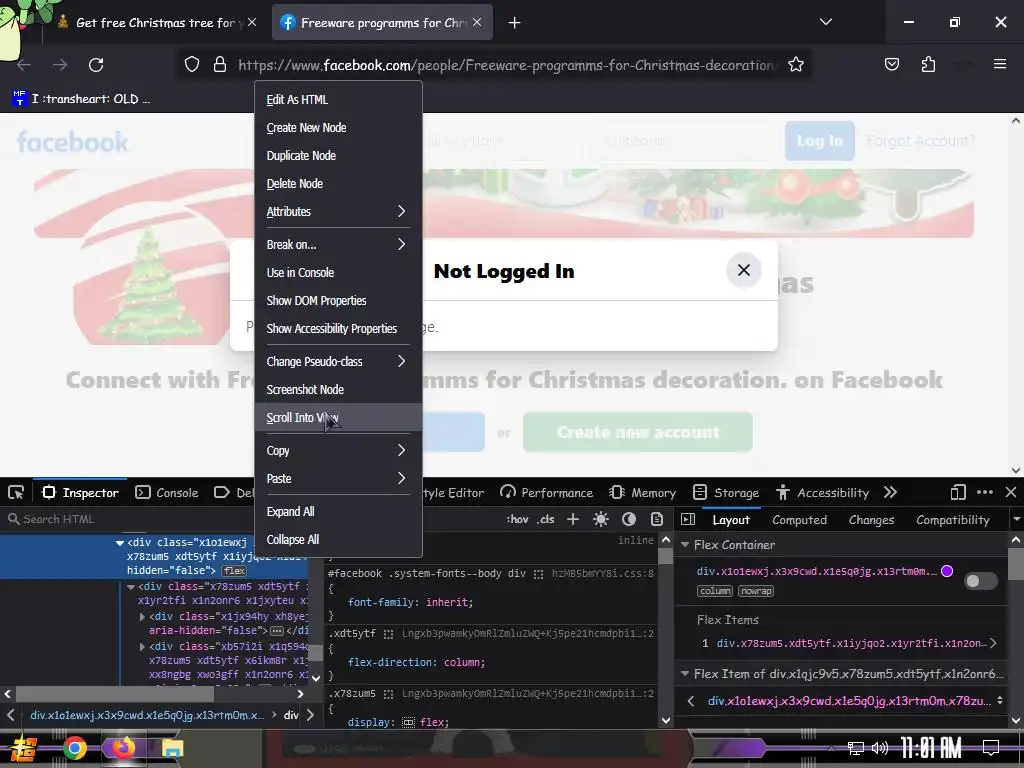Screen dimensions: 1024x768
Task: Choose Collapse All in context menu
Action: point(338,539)
